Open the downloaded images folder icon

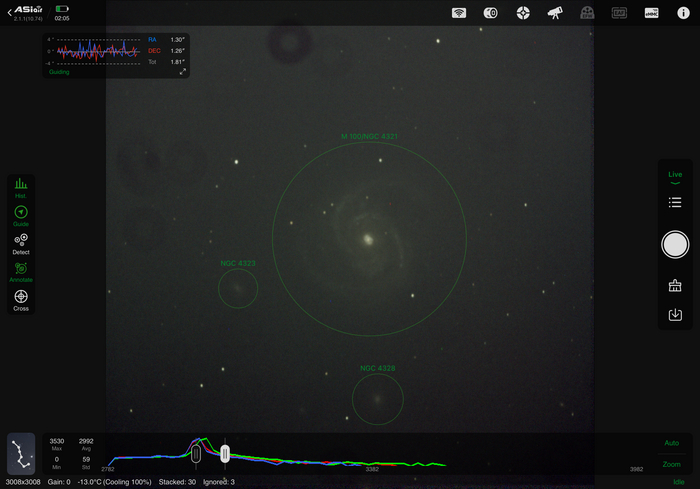click(675, 315)
